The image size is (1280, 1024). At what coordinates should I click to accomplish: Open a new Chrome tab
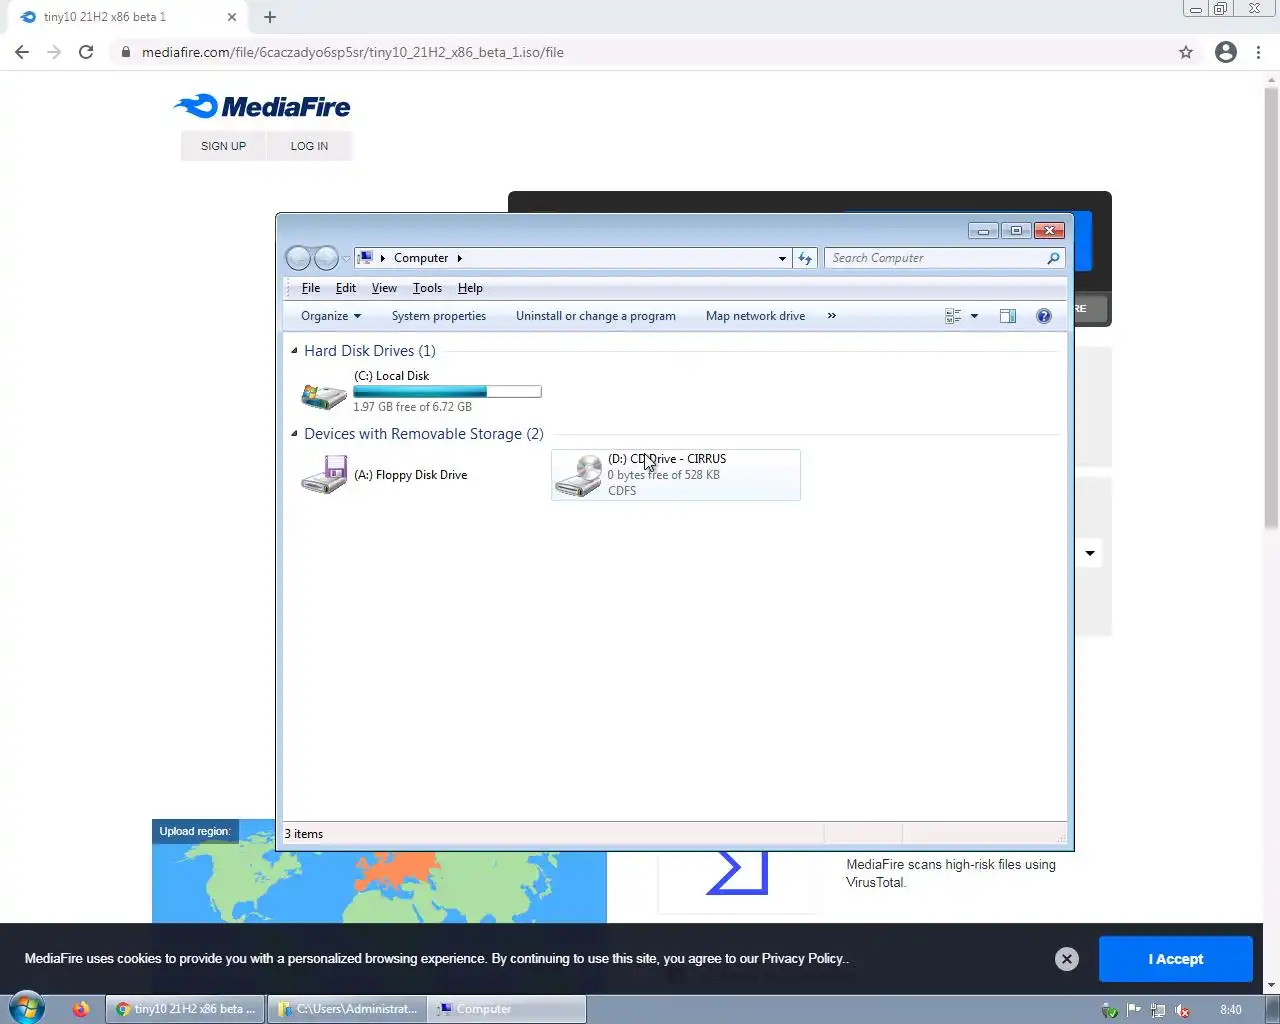[270, 17]
